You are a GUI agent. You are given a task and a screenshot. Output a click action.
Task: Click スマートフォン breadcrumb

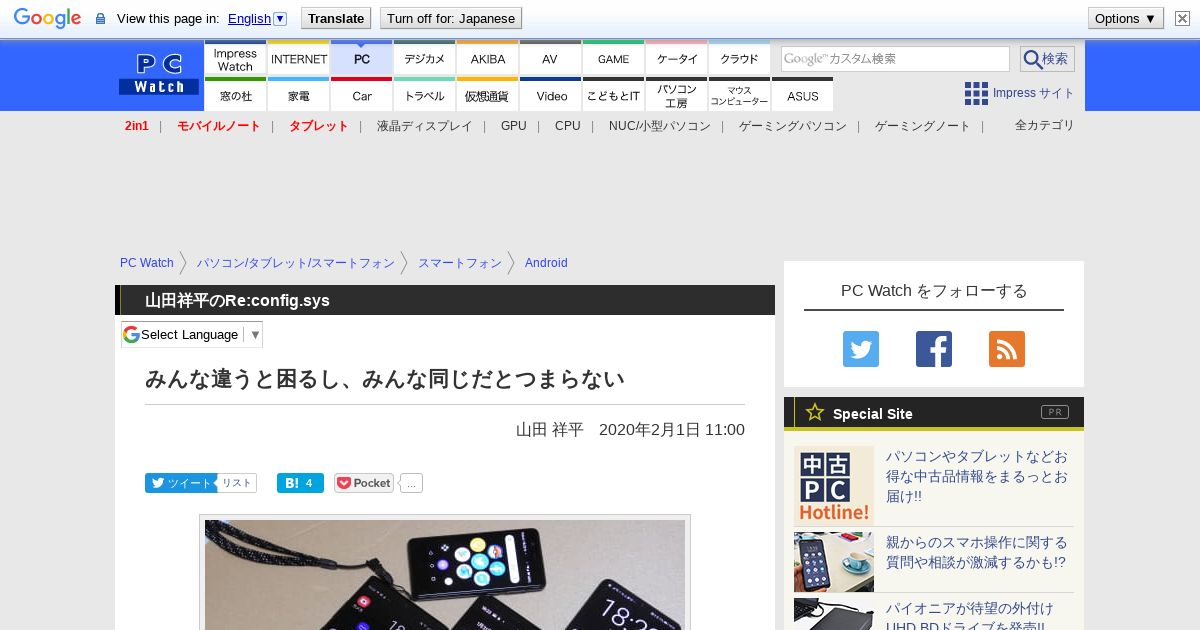460,263
